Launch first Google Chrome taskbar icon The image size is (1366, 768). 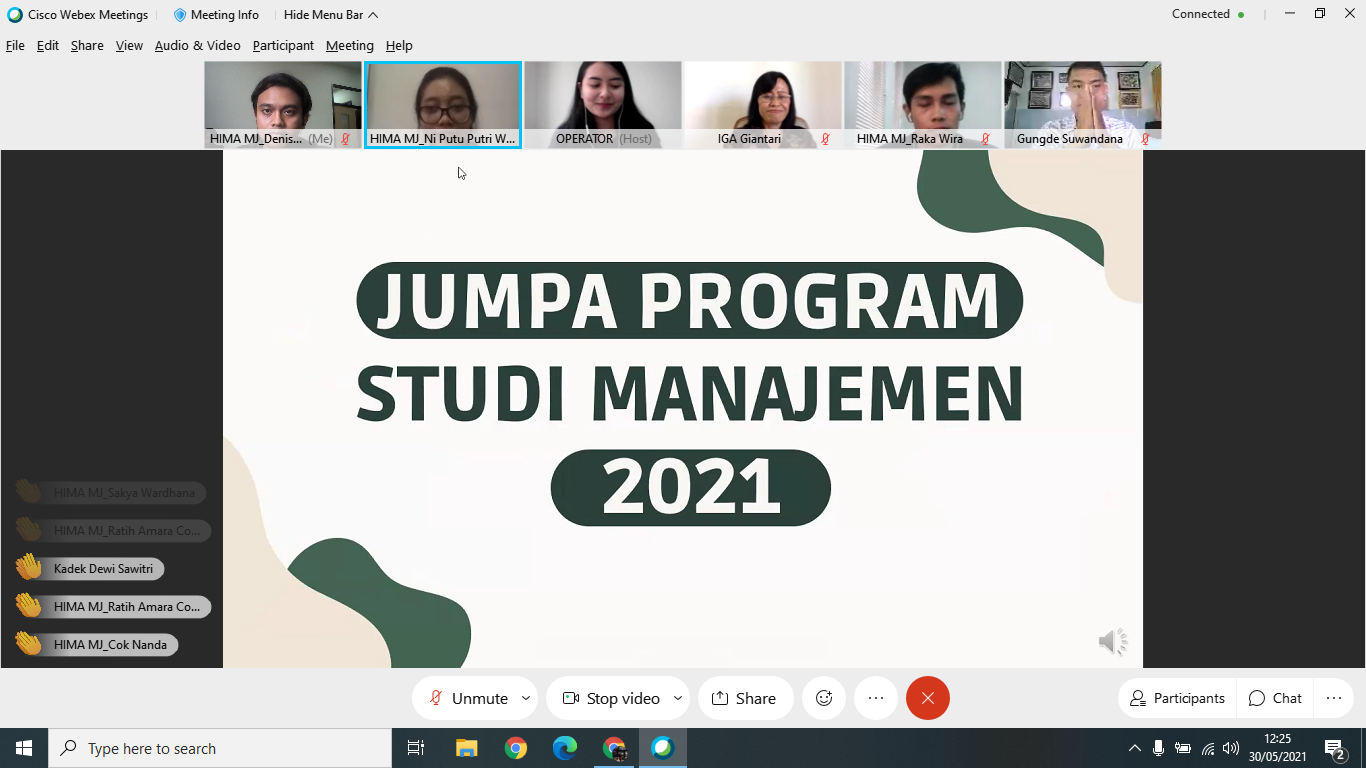pos(516,748)
